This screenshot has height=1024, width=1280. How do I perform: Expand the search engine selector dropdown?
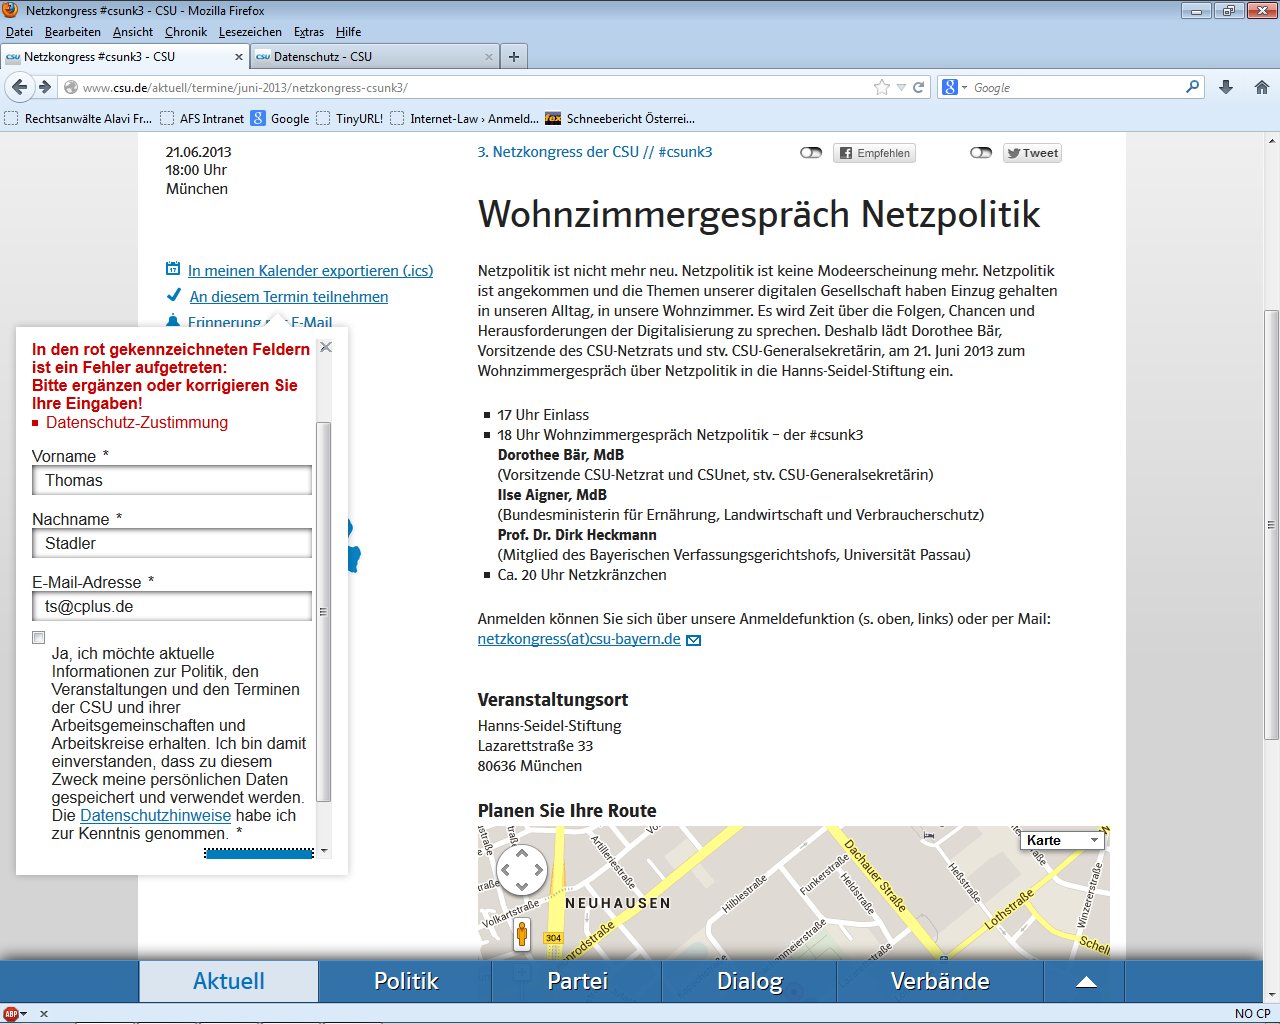point(954,87)
